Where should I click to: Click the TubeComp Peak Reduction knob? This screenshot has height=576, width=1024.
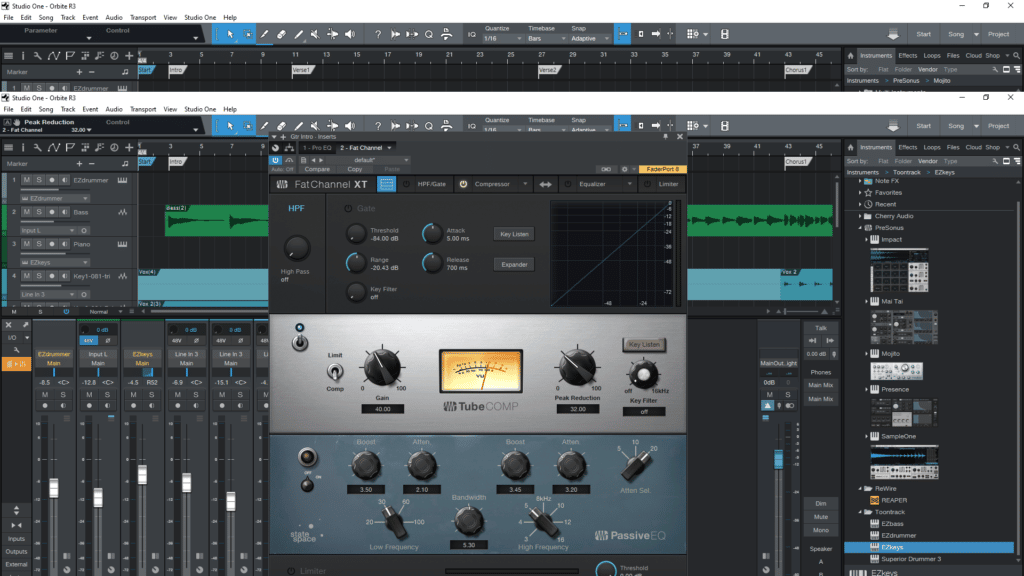(x=577, y=367)
